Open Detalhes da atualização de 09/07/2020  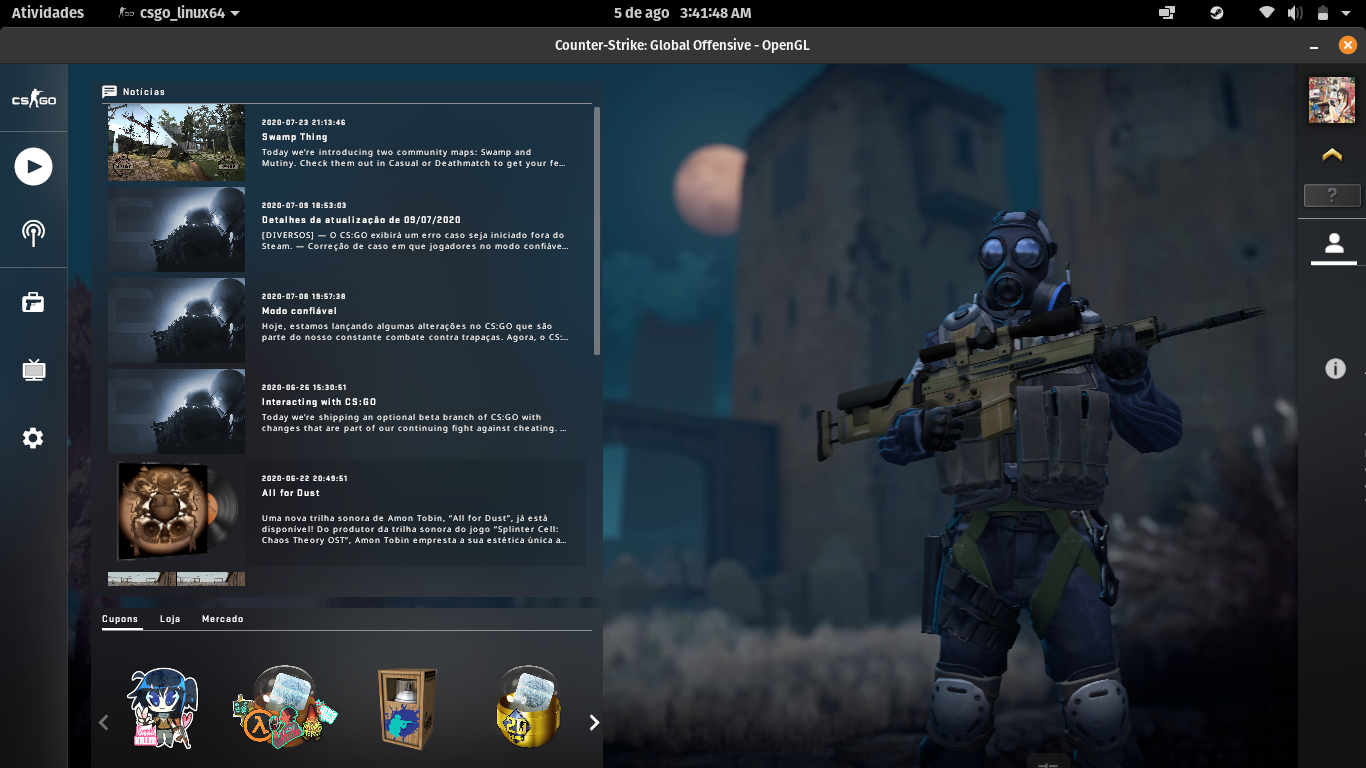[347, 229]
